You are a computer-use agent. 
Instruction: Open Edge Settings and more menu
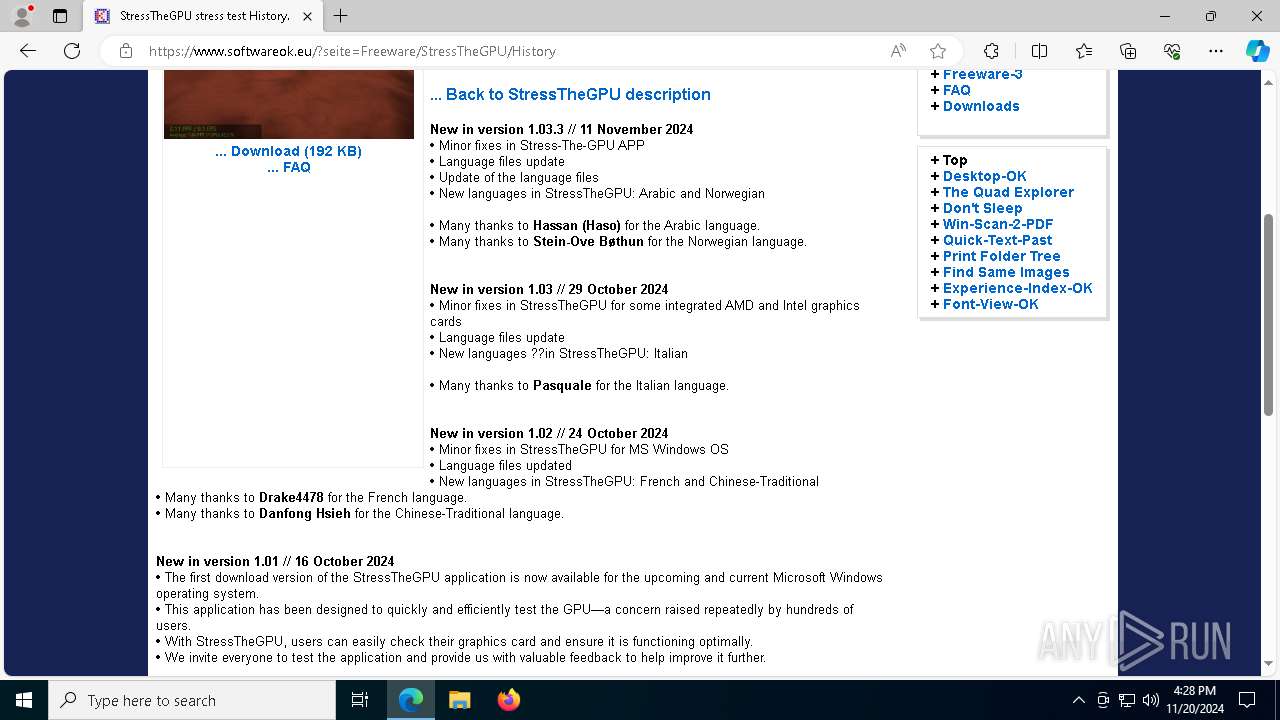(1216, 51)
